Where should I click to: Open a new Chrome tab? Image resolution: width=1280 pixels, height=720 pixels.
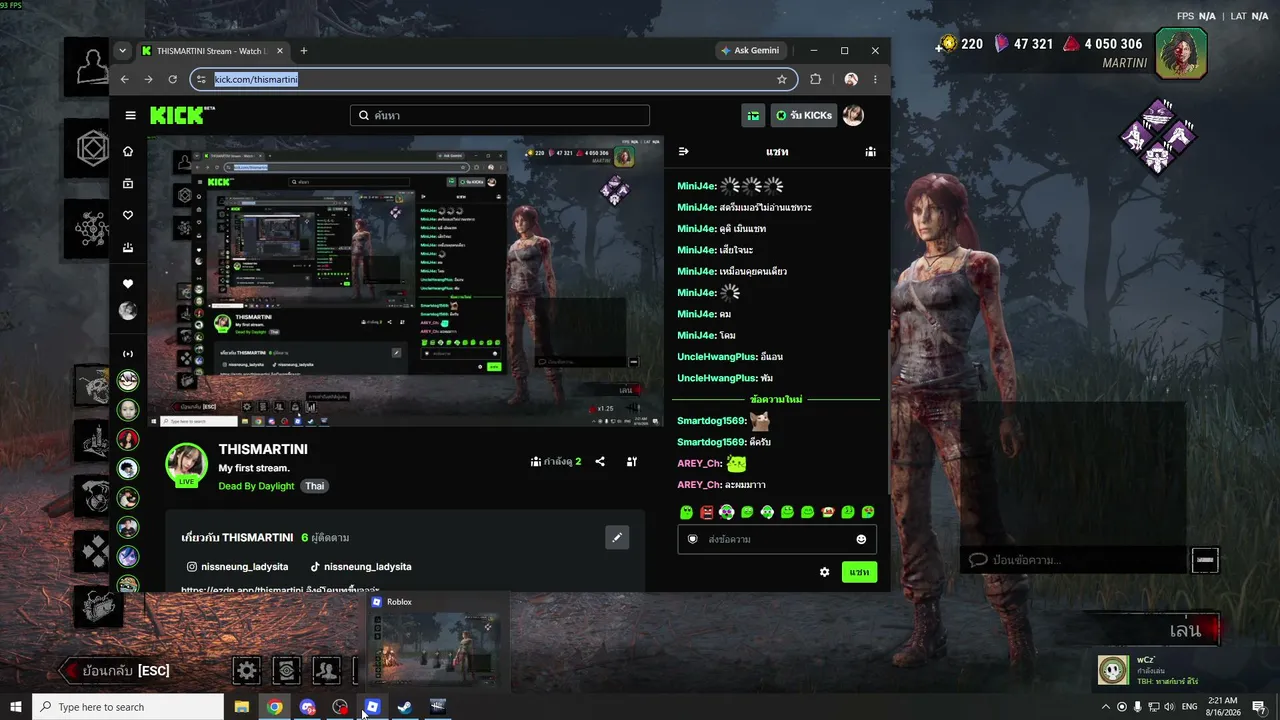[304, 51]
